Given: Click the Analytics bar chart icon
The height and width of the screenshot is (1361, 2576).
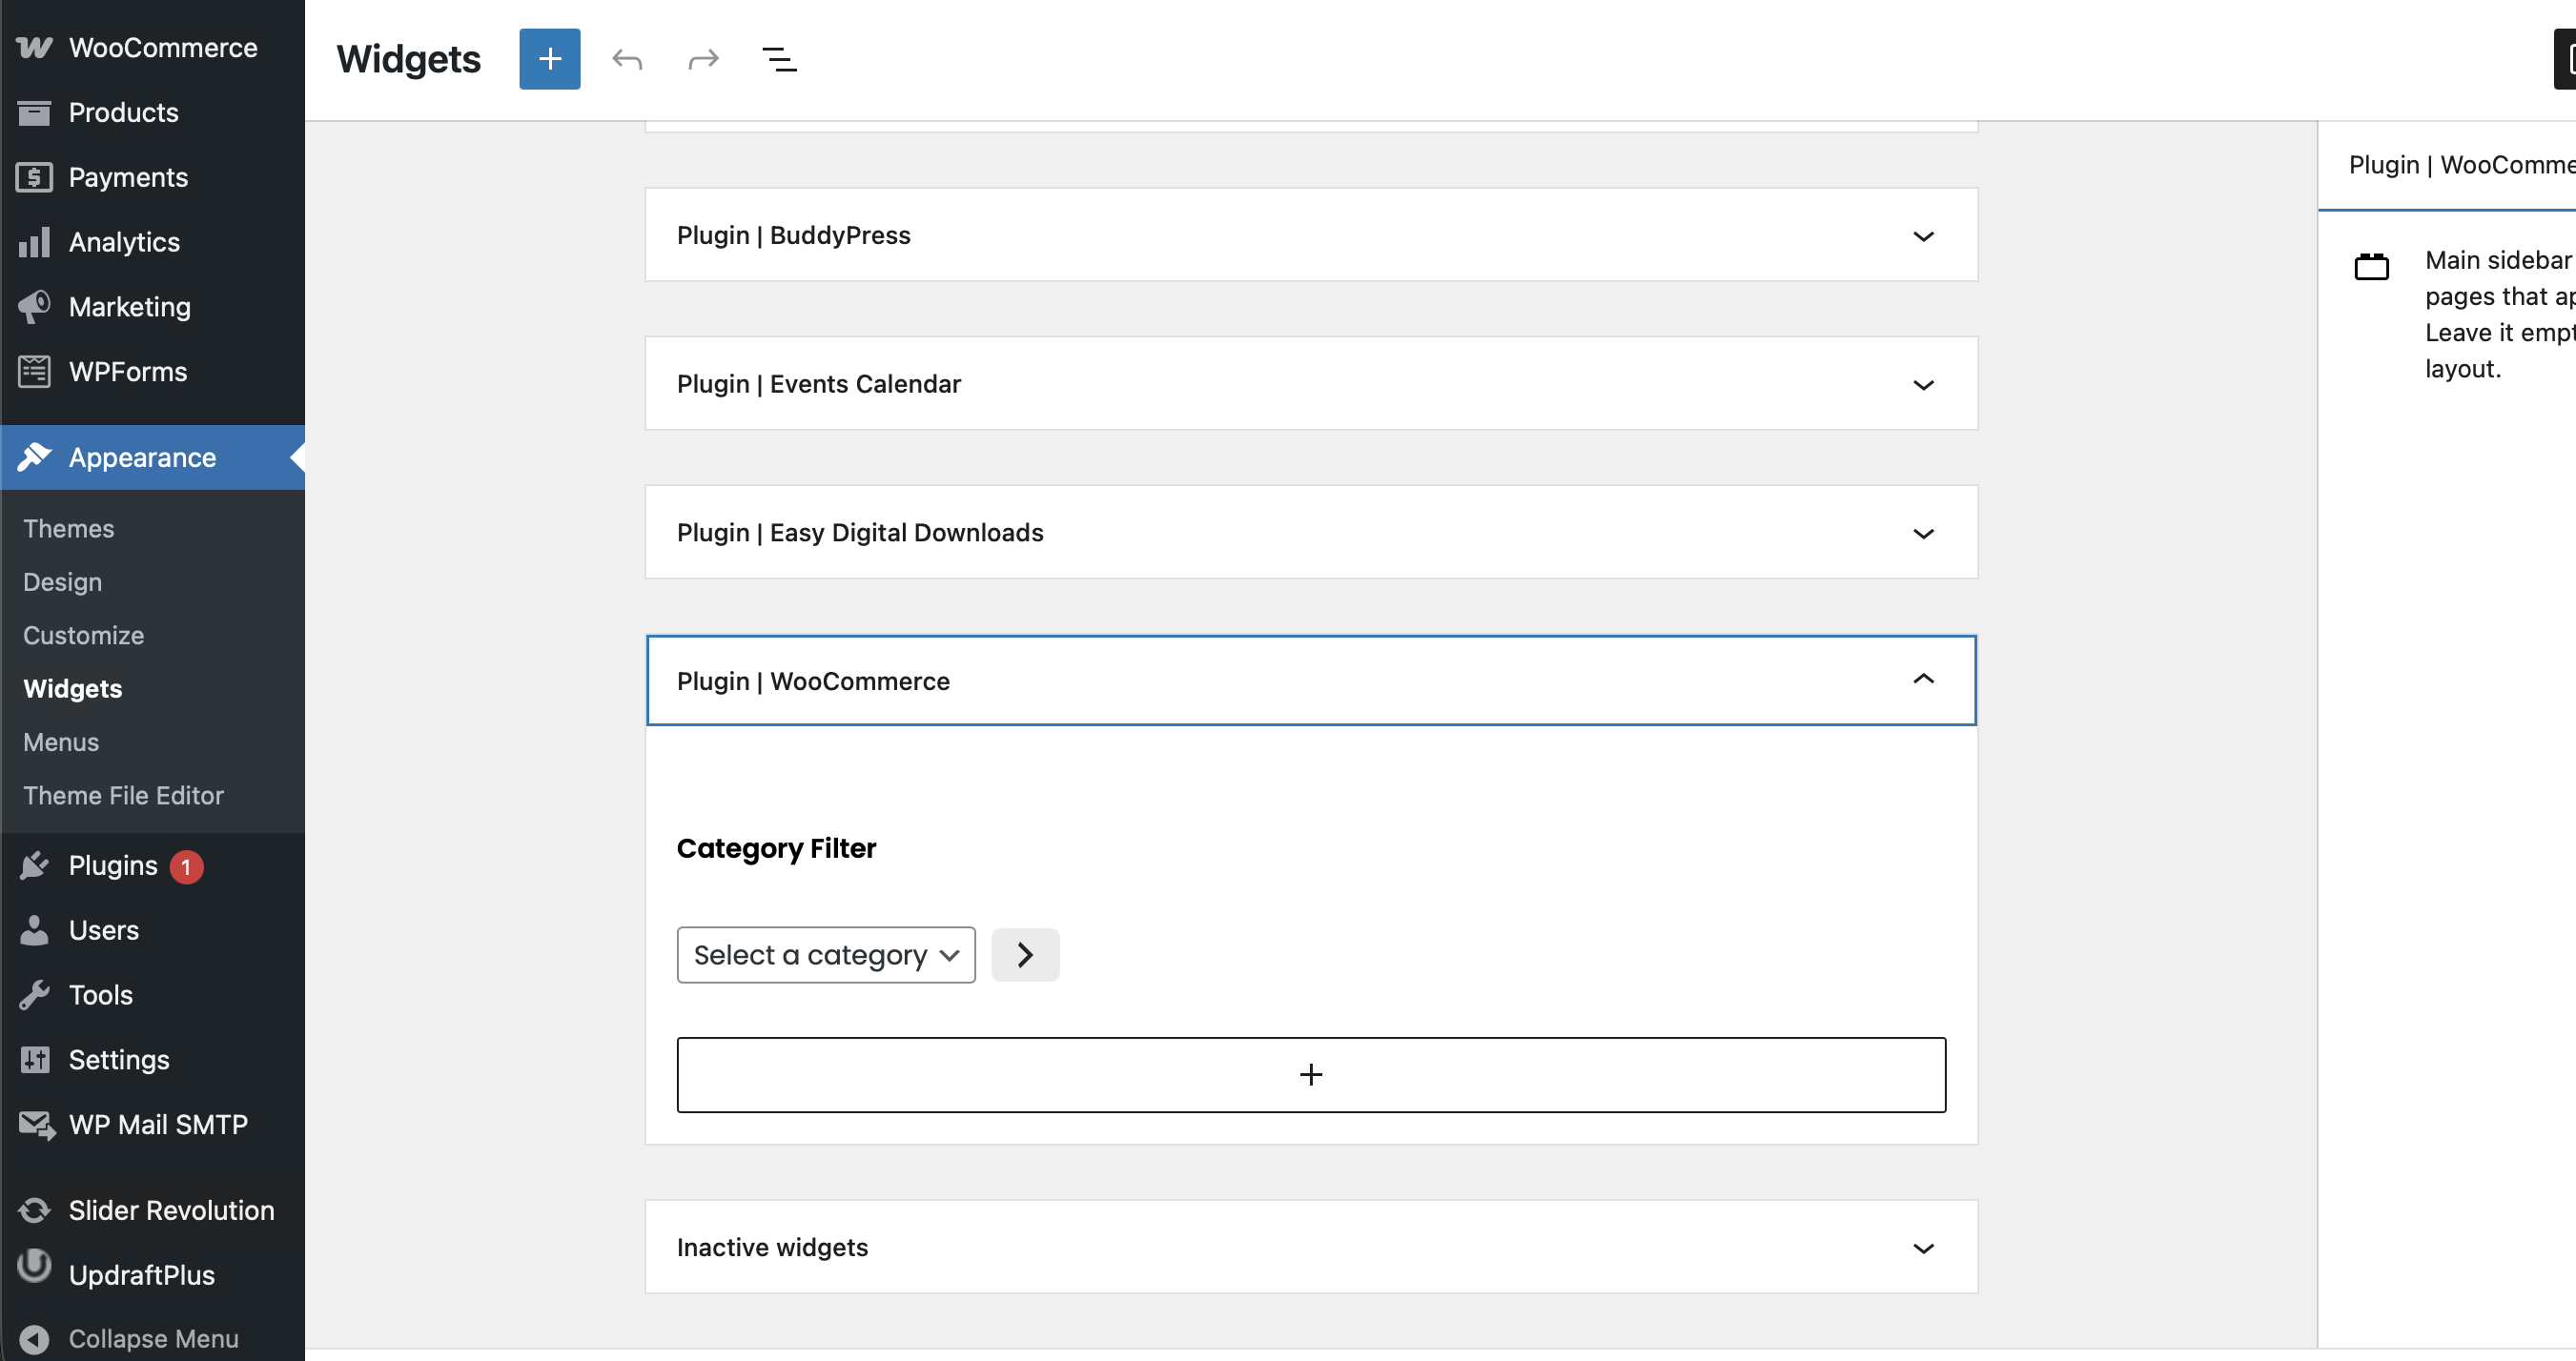Looking at the screenshot, I should [34, 242].
